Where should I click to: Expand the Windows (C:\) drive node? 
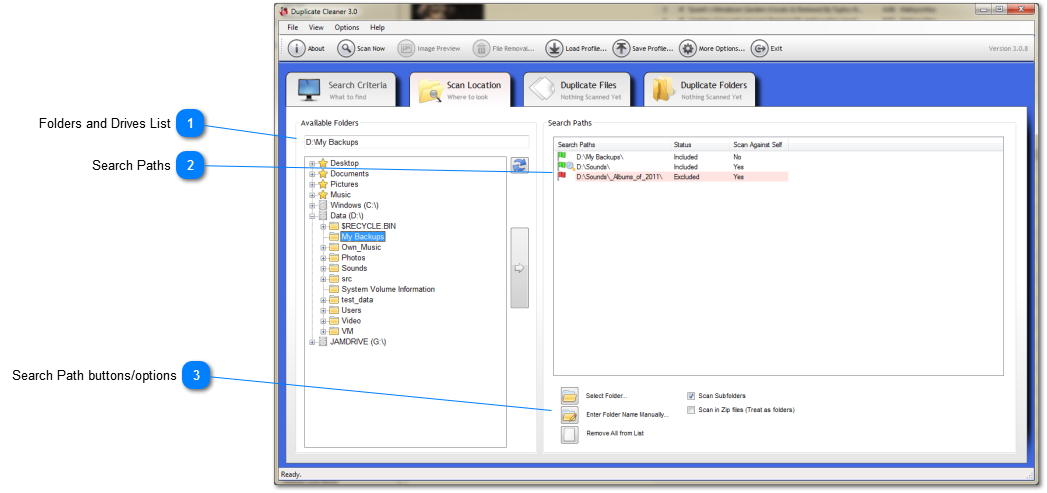pos(312,205)
